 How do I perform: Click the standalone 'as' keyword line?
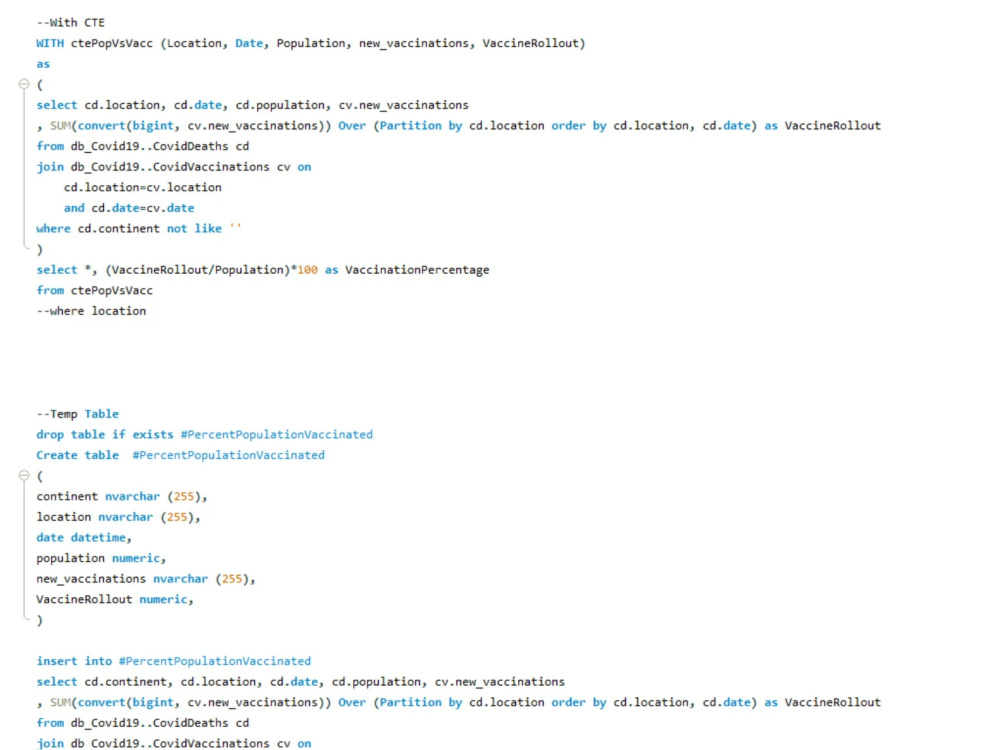click(x=43, y=64)
